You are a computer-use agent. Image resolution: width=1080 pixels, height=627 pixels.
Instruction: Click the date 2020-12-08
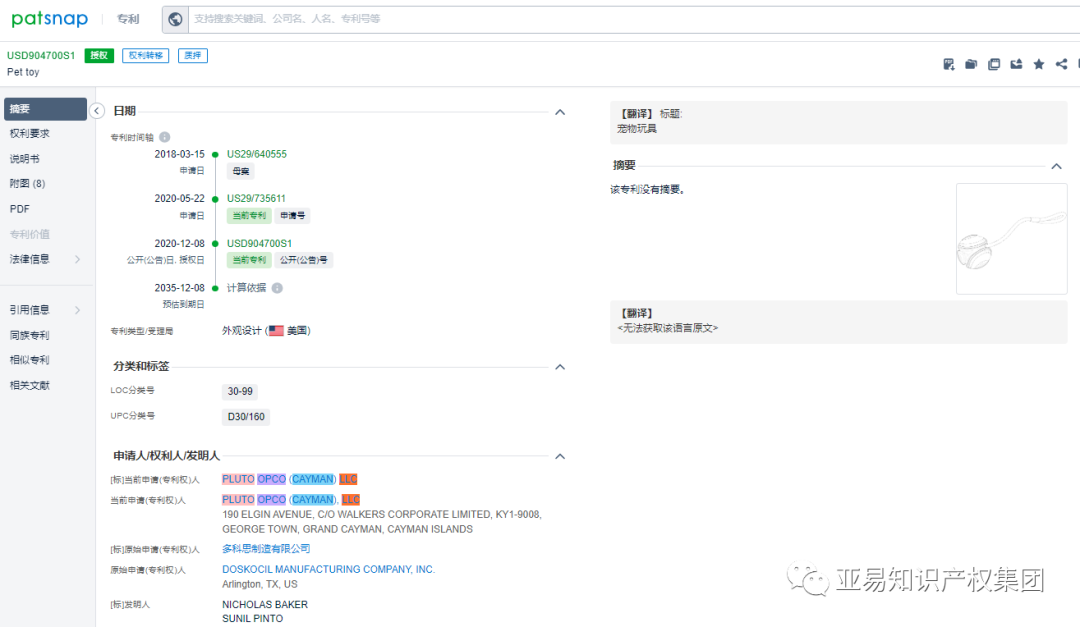pos(180,244)
